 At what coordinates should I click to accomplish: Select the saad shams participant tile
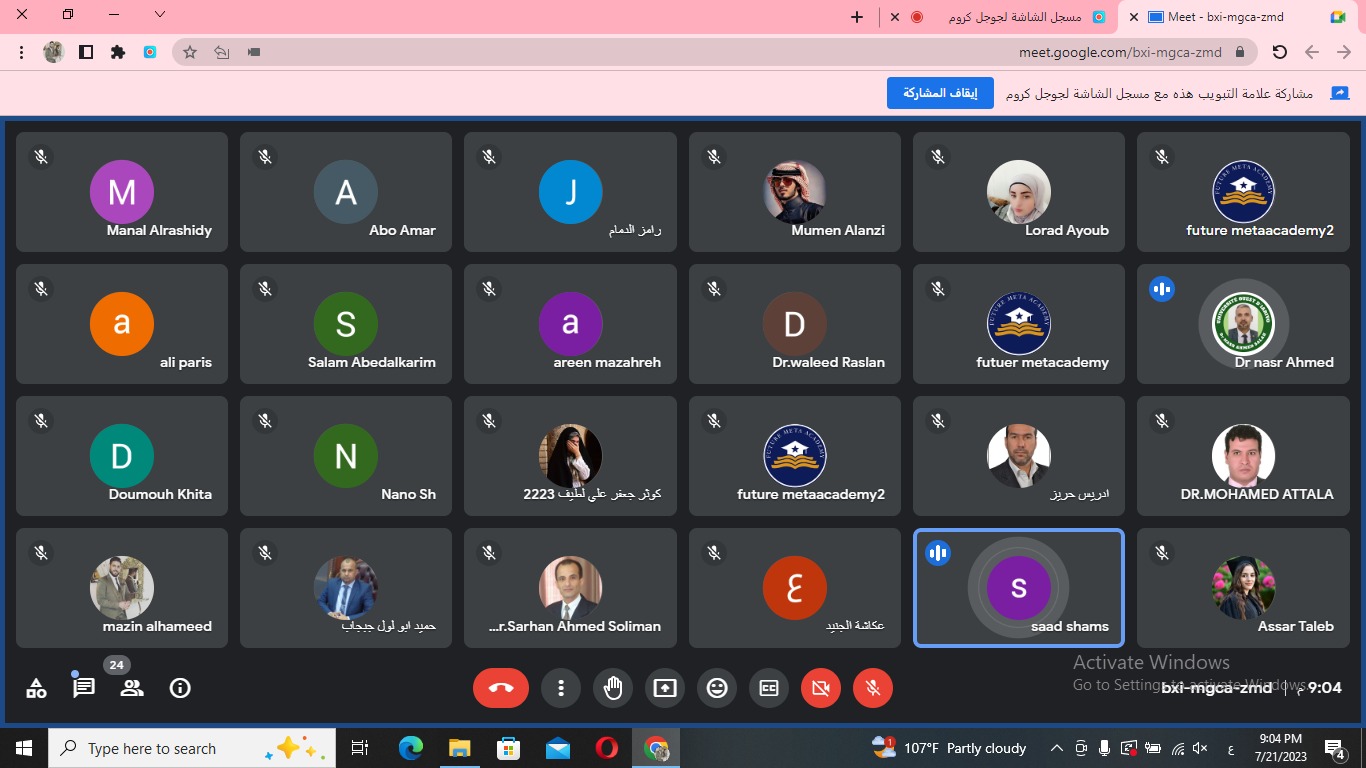point(1018,588)
